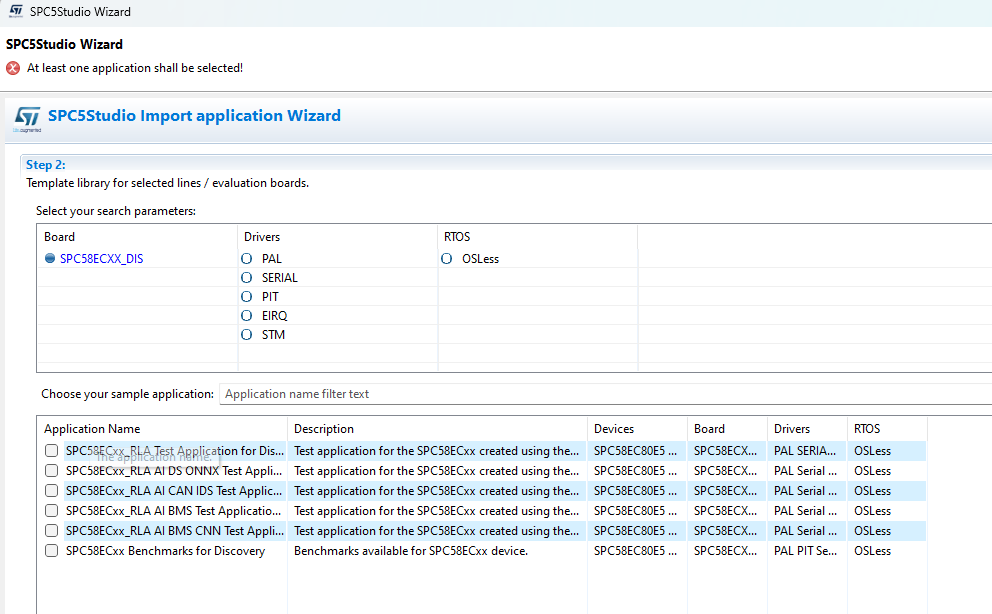Enable the RLA AI CAN IDS application
The width and height of the screenshot is (992, 614).
[51, 491]
